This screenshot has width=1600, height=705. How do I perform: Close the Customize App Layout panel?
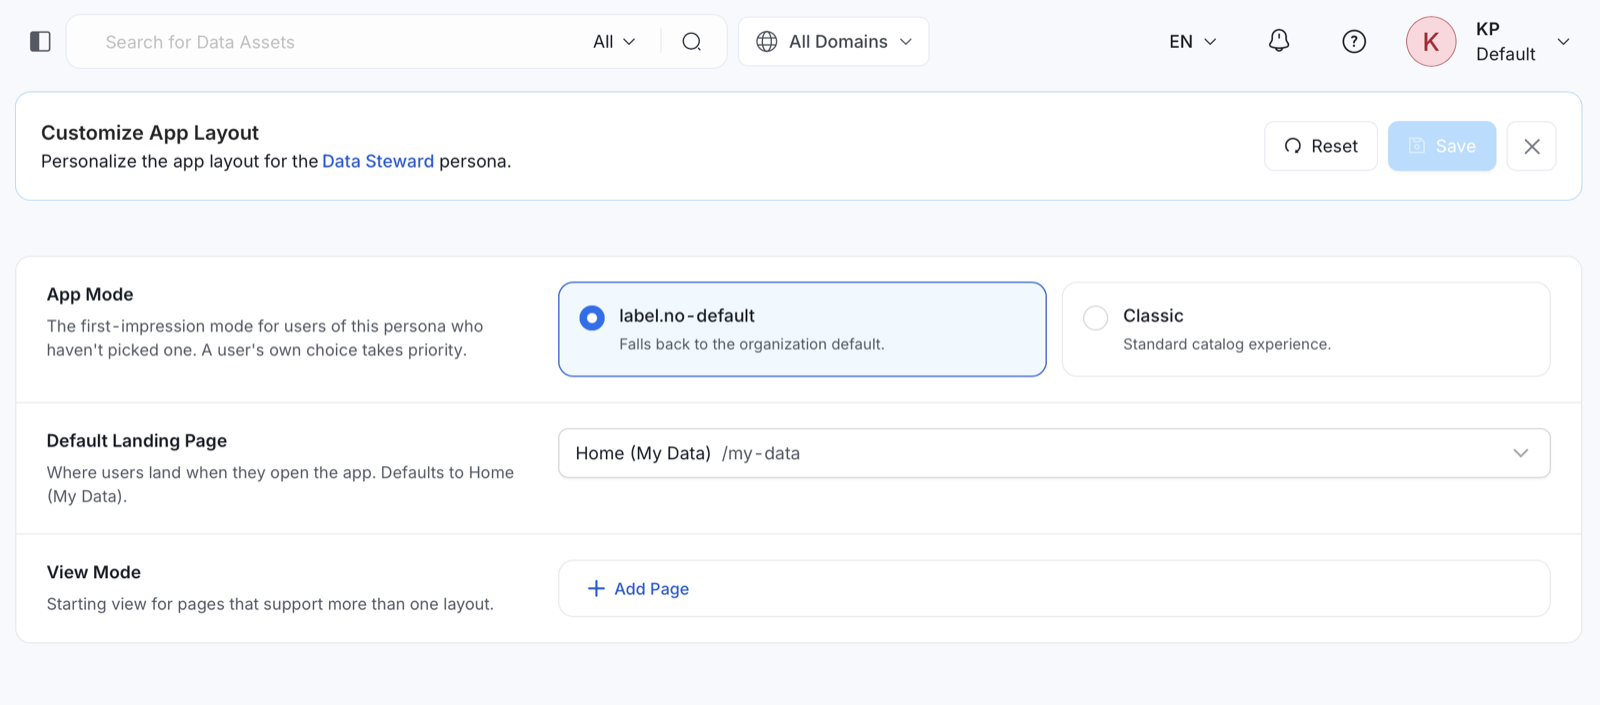pos(1531,146)
